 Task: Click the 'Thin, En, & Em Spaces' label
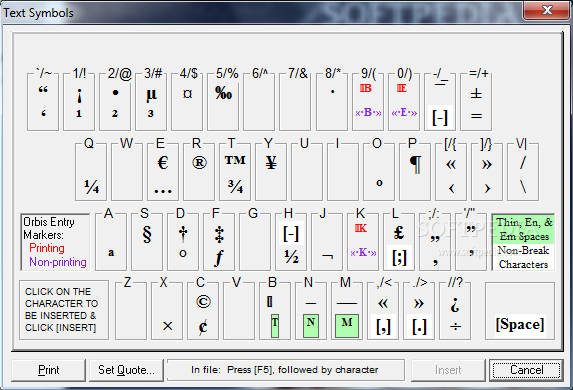pyautogui.click(x=524, y=229)
